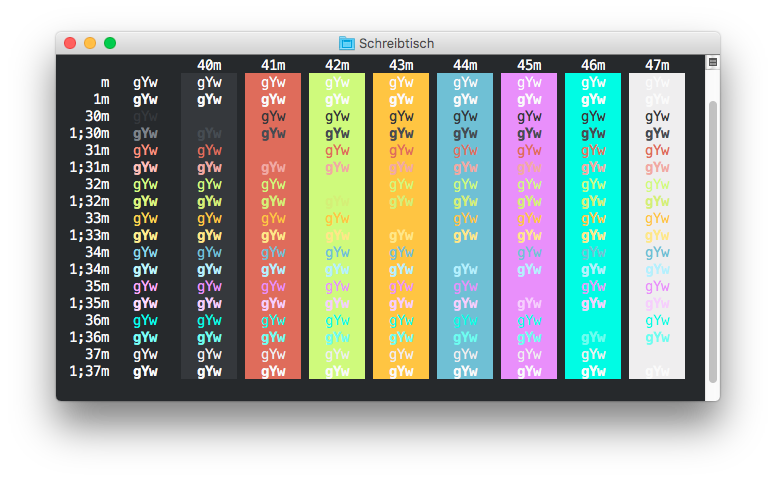Click gYw in 45m column, 1;32m row
This screenshot has width=776, height=481.
(529, 202)
